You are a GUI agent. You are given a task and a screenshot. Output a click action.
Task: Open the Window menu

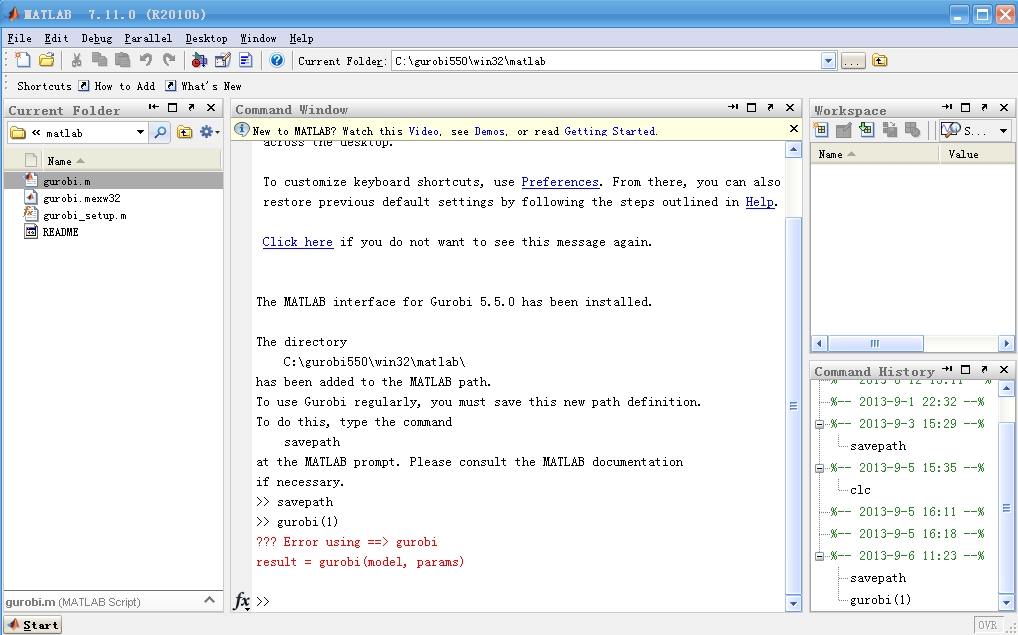258,38
